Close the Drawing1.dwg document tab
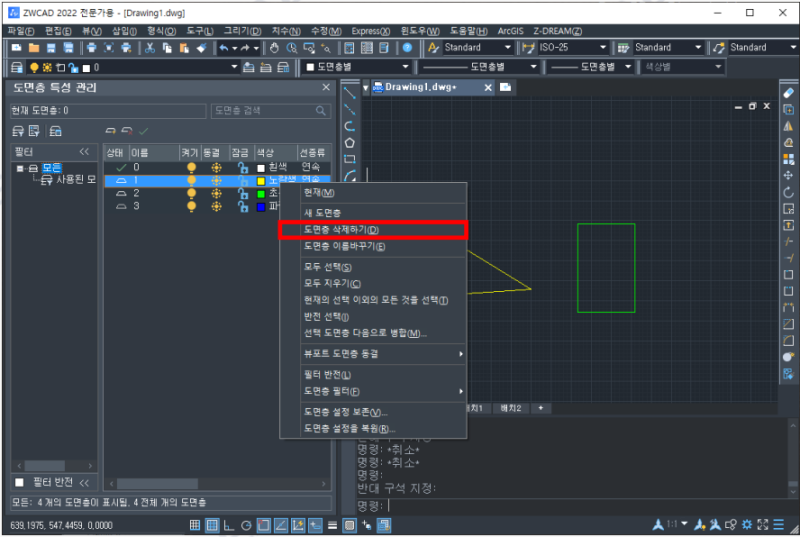The width and height of the screenshot is (800, 537). [488, 88]
